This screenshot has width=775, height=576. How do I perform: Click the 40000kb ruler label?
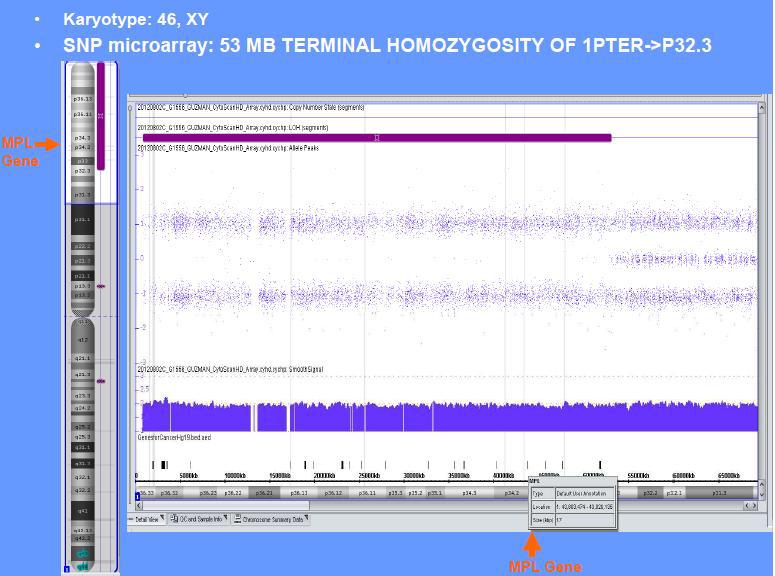pyautogui.click(x=503, y=476)
